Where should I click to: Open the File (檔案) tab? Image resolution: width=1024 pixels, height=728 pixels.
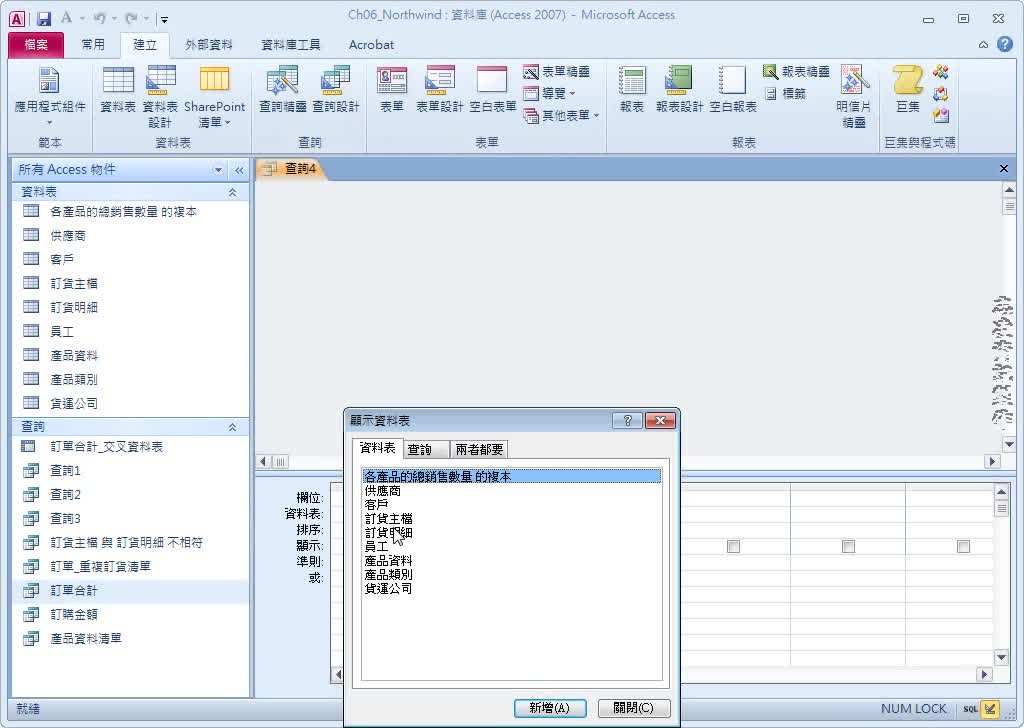click(x=36, y=44)
